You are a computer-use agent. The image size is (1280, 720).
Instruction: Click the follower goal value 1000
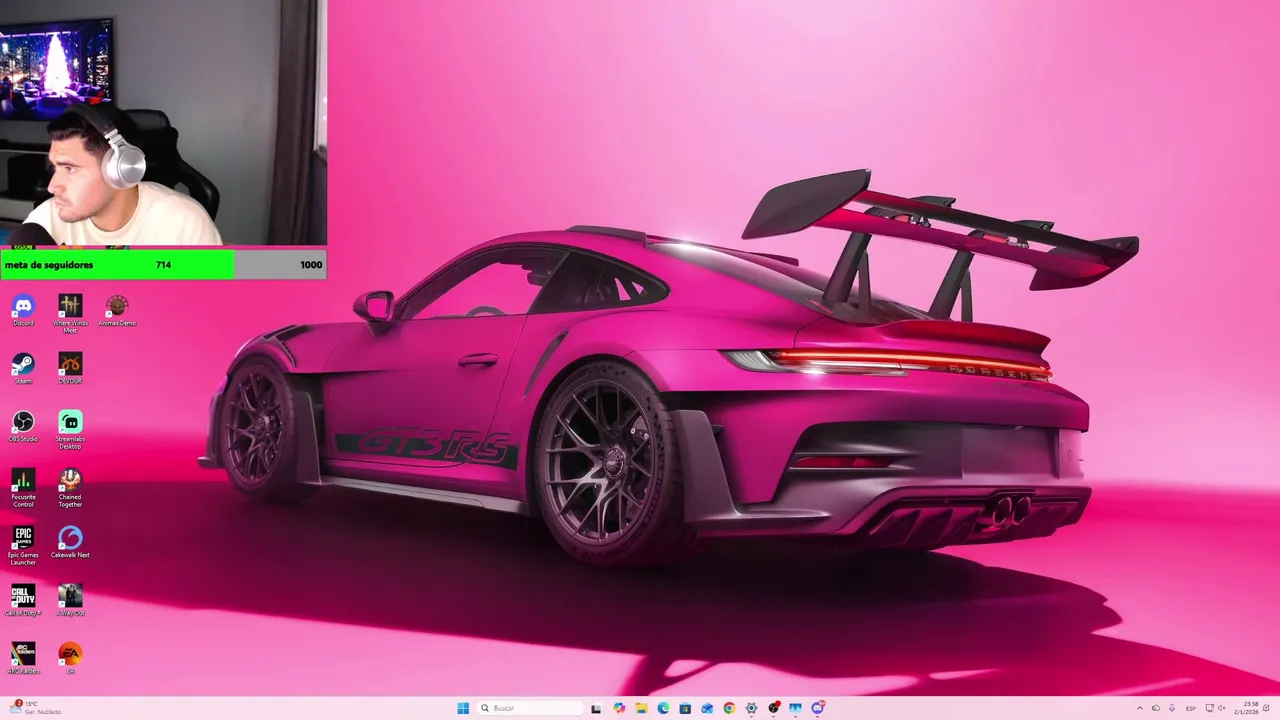click(x=311, y=265)
